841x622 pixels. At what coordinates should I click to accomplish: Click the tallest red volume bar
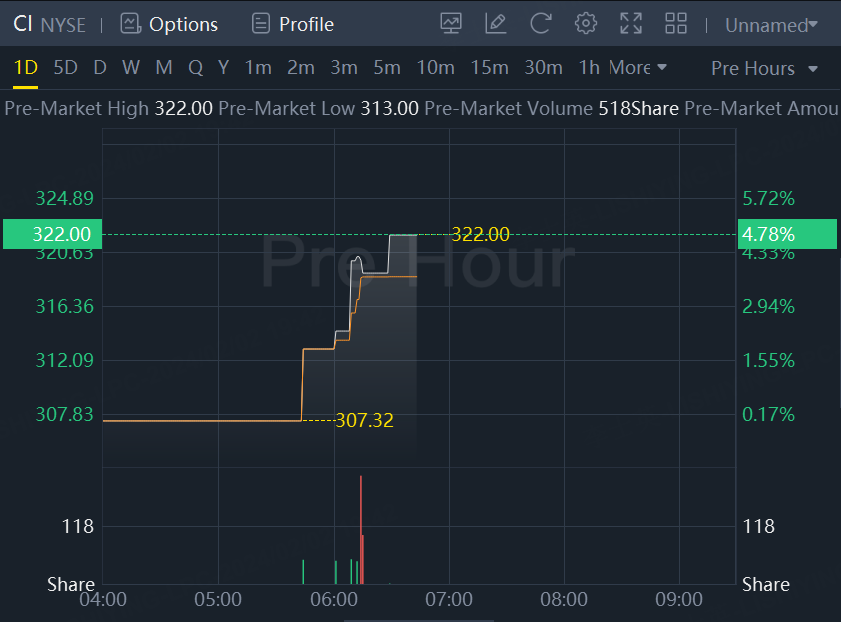[360, 530]
